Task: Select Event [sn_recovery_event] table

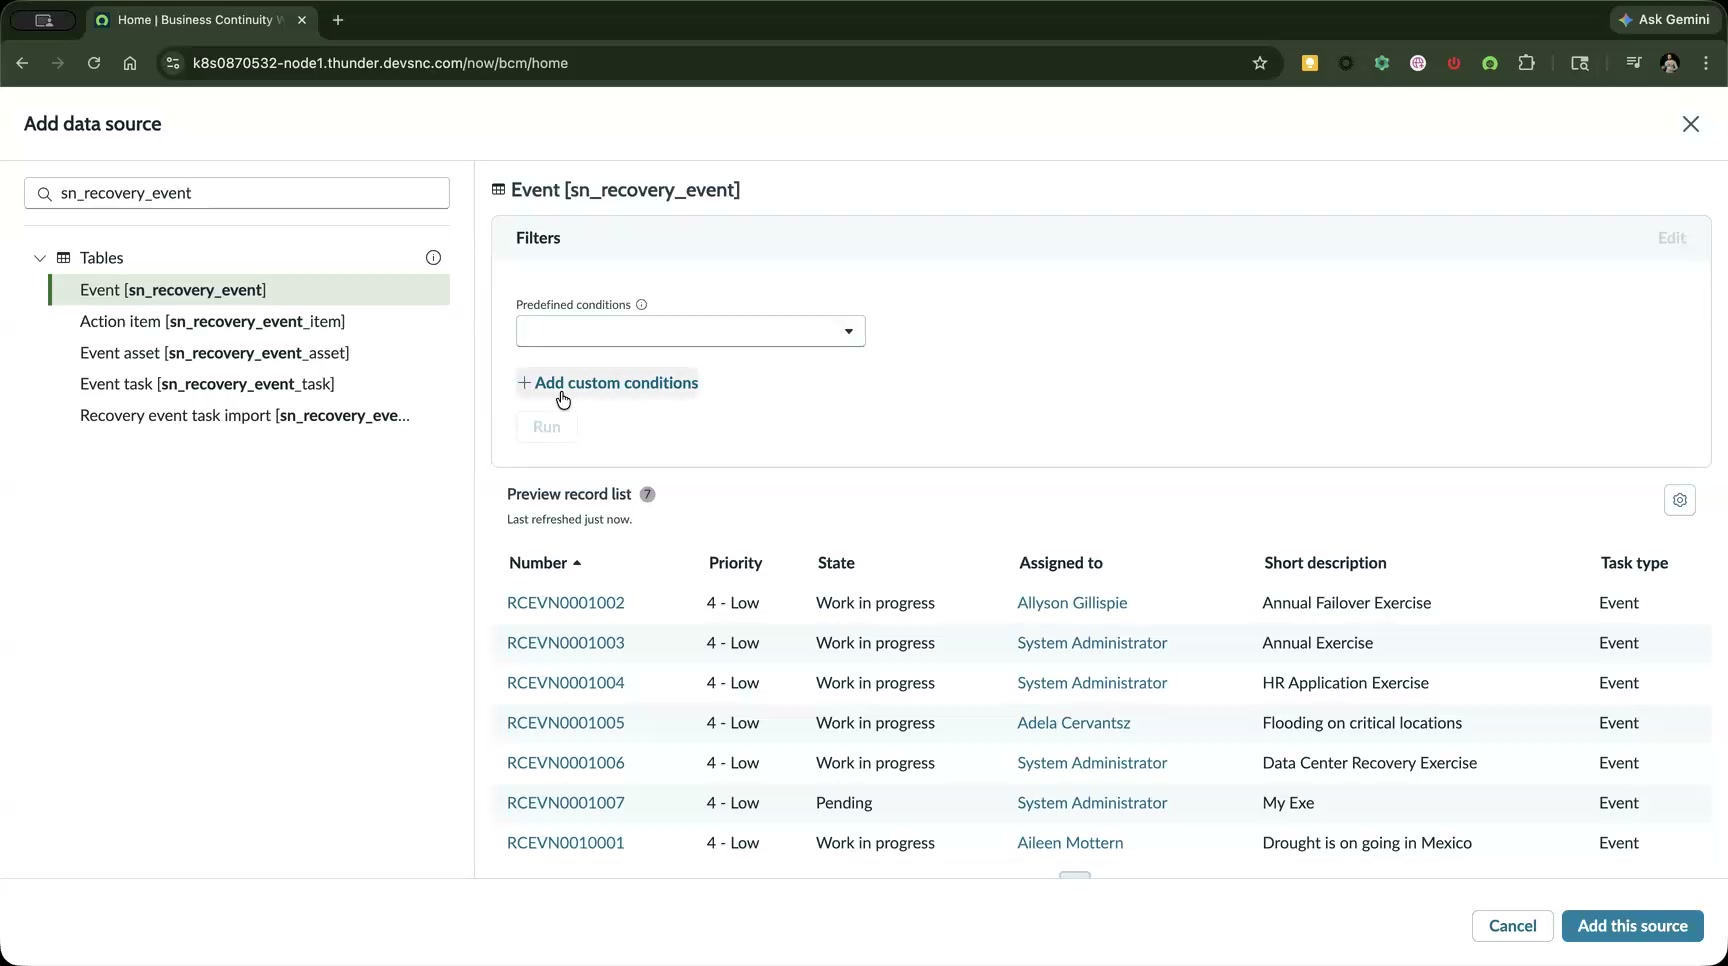Action: 249,290
